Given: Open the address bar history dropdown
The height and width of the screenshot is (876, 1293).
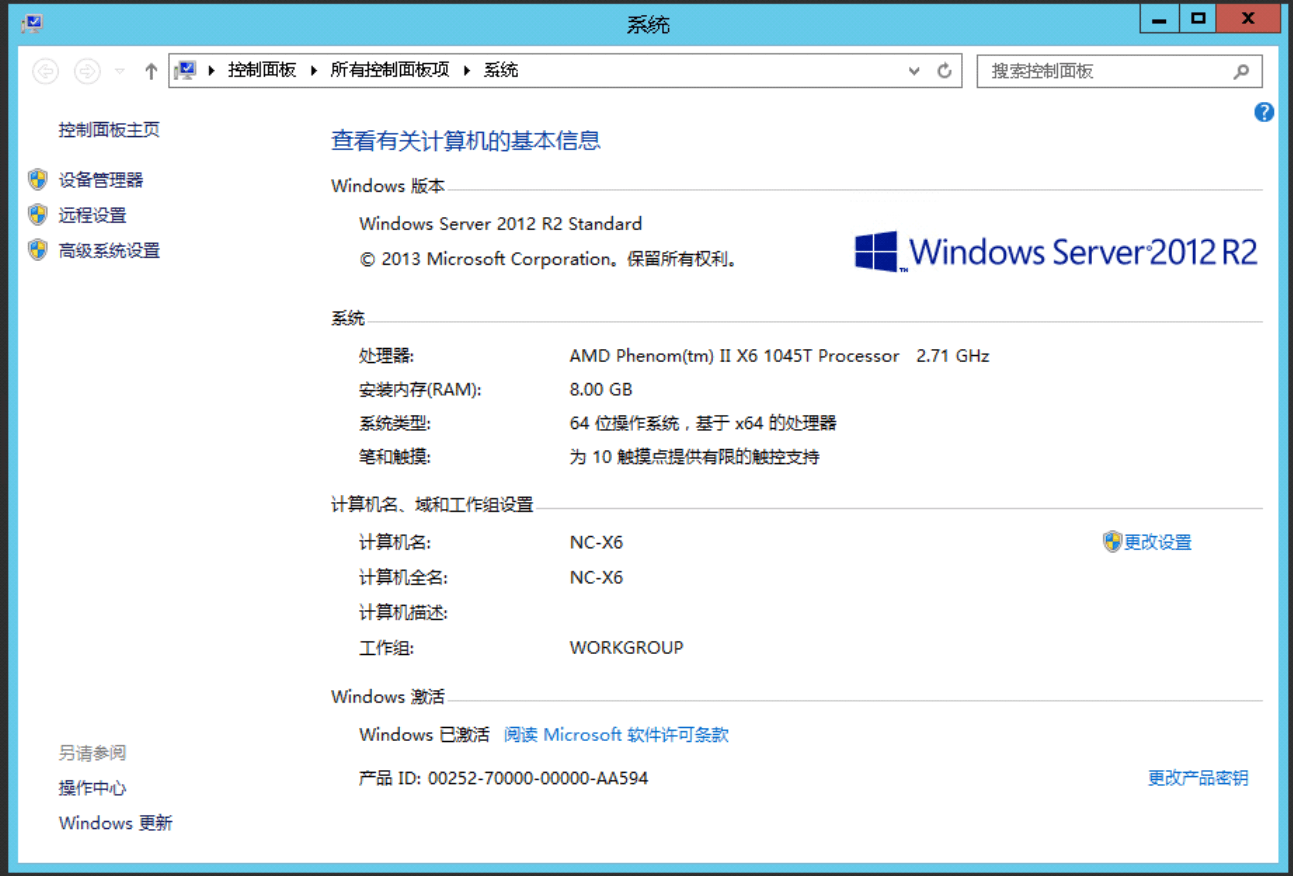Looking at the screenshot, I should click(914, 71).
